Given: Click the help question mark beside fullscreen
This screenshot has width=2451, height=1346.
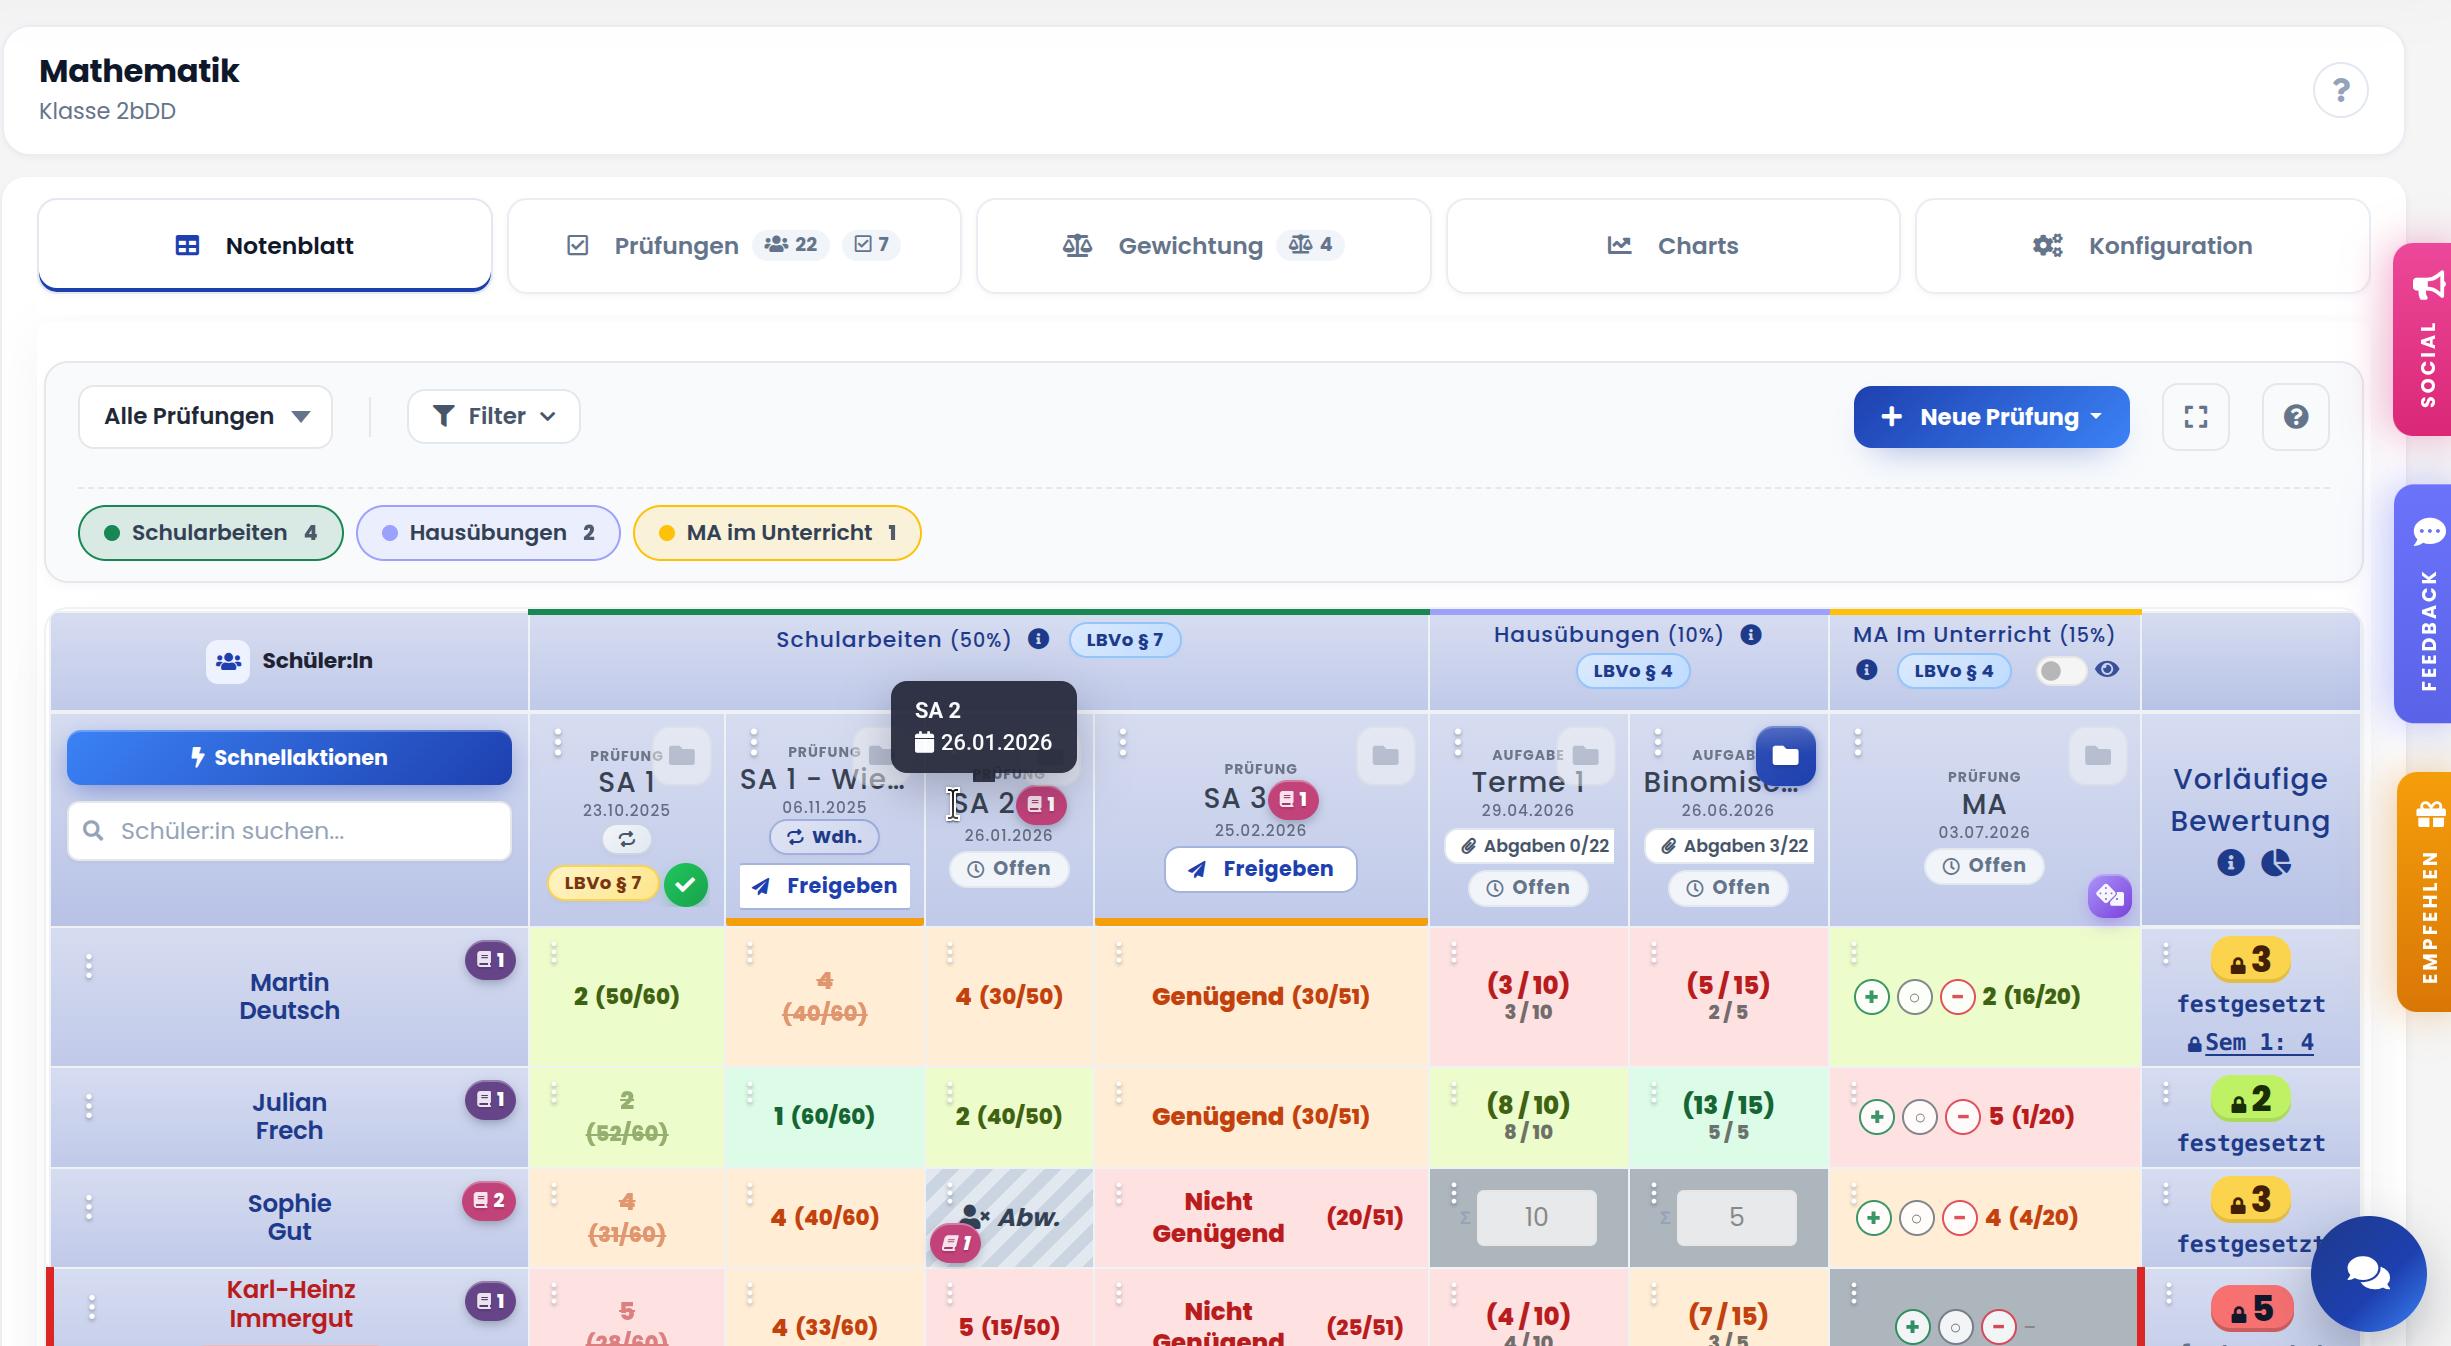Looking at the screenshot, I should [x=2295, y=417].
